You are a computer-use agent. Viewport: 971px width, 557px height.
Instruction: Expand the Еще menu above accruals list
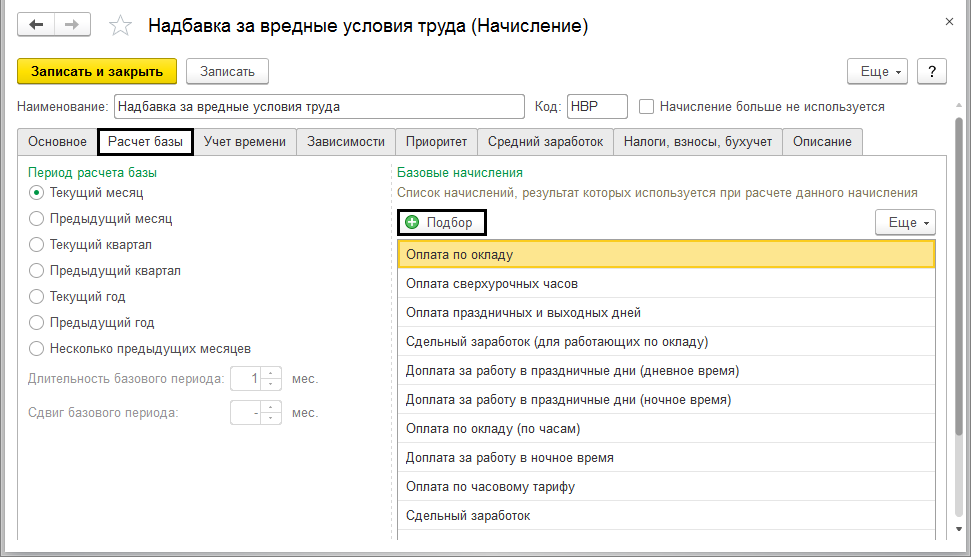[904, 222]
